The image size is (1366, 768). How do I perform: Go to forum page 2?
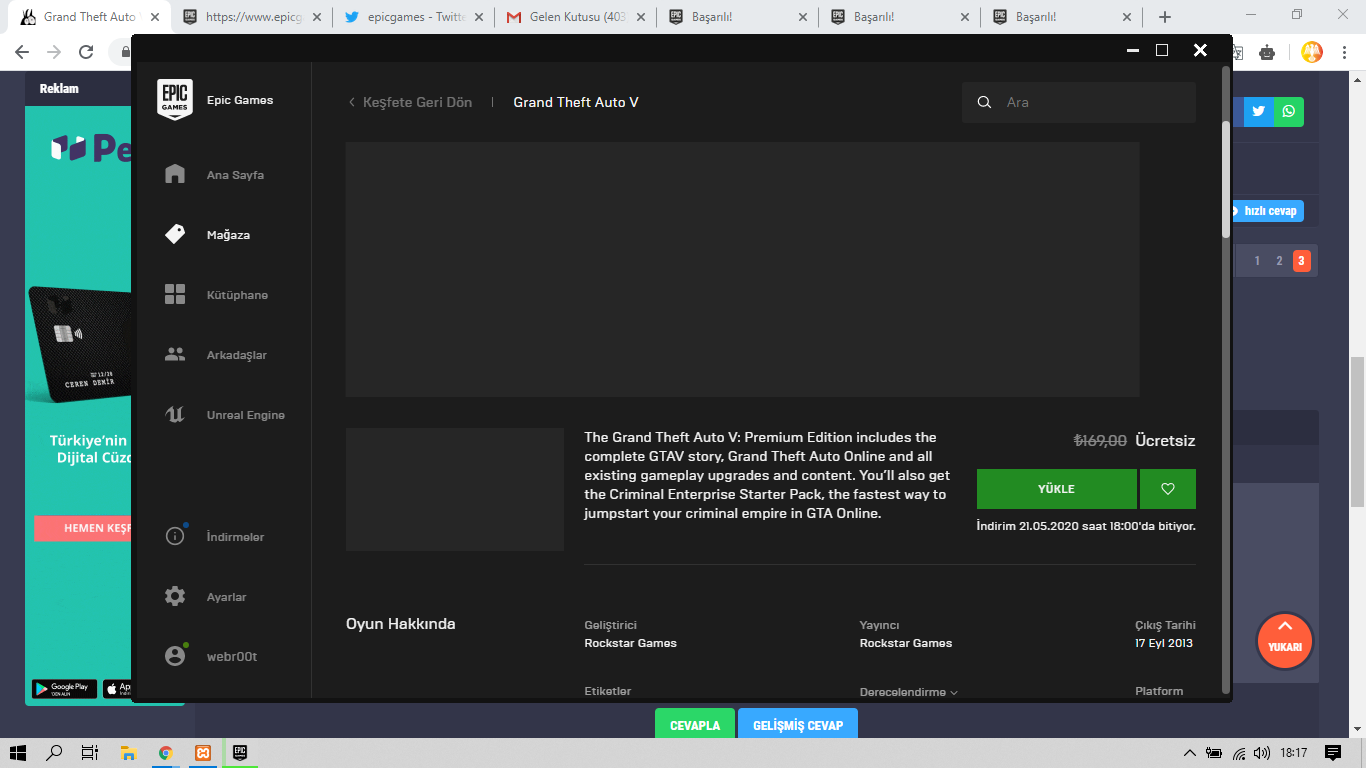pyautogui.click(x=1279, y=261)
